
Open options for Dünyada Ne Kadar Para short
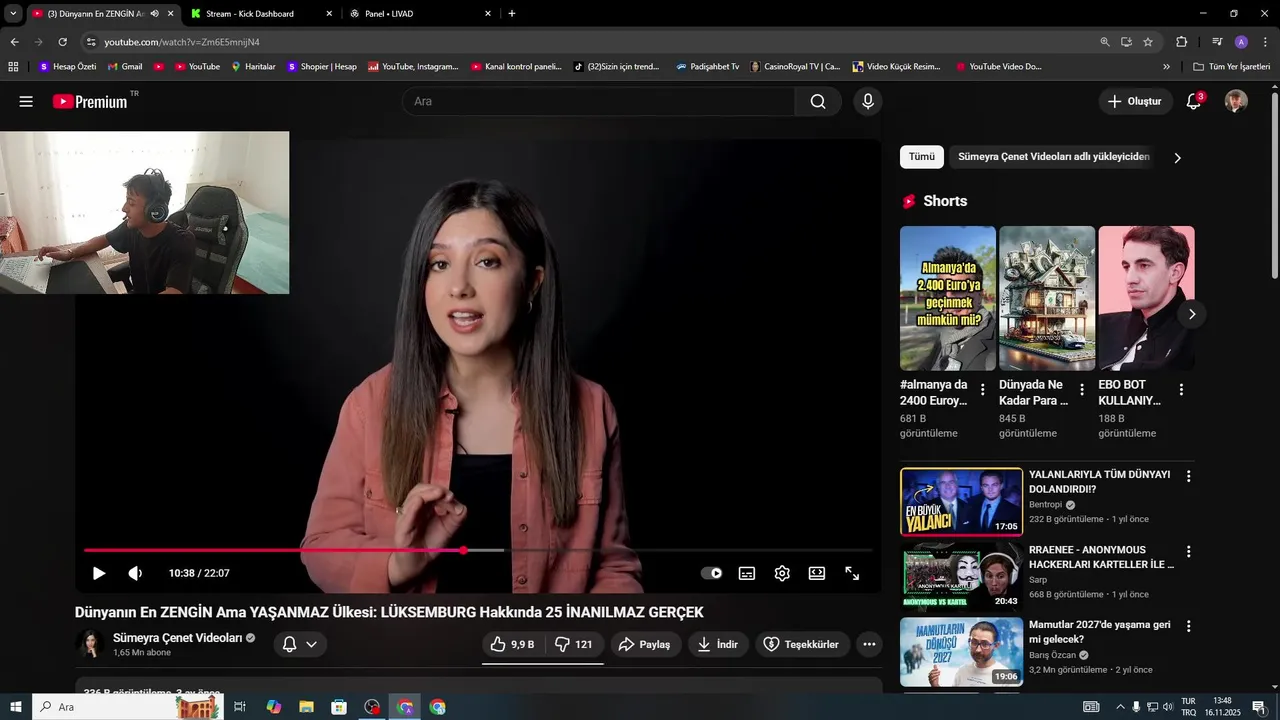[x=1082, y=390]
